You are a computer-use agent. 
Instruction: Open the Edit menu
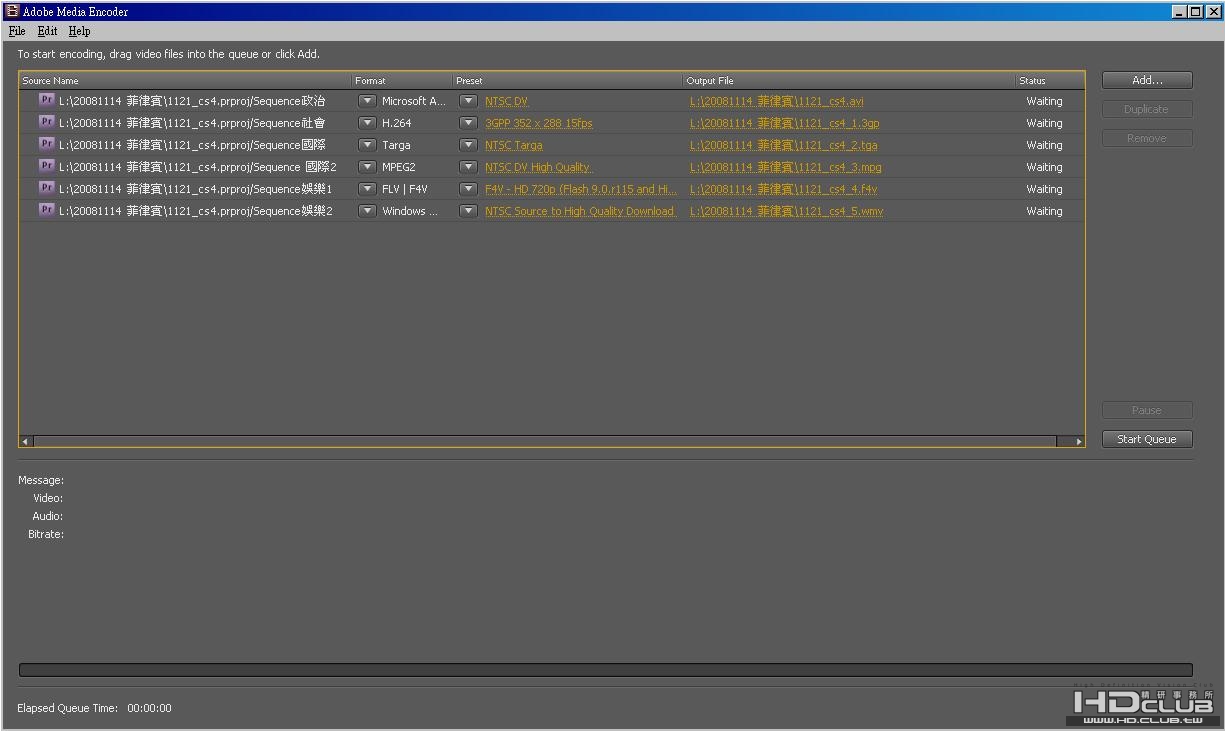[47, 31]
